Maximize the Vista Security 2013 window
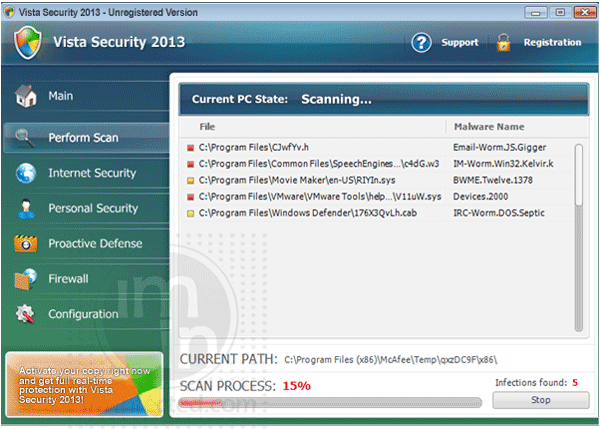 point(560,13)
